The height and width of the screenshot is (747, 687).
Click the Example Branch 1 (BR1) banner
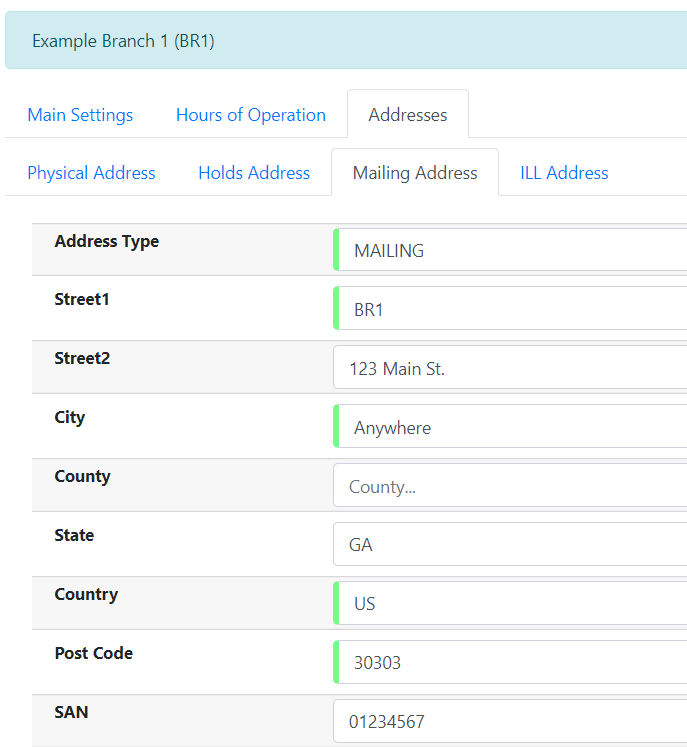tap(123, 41)
